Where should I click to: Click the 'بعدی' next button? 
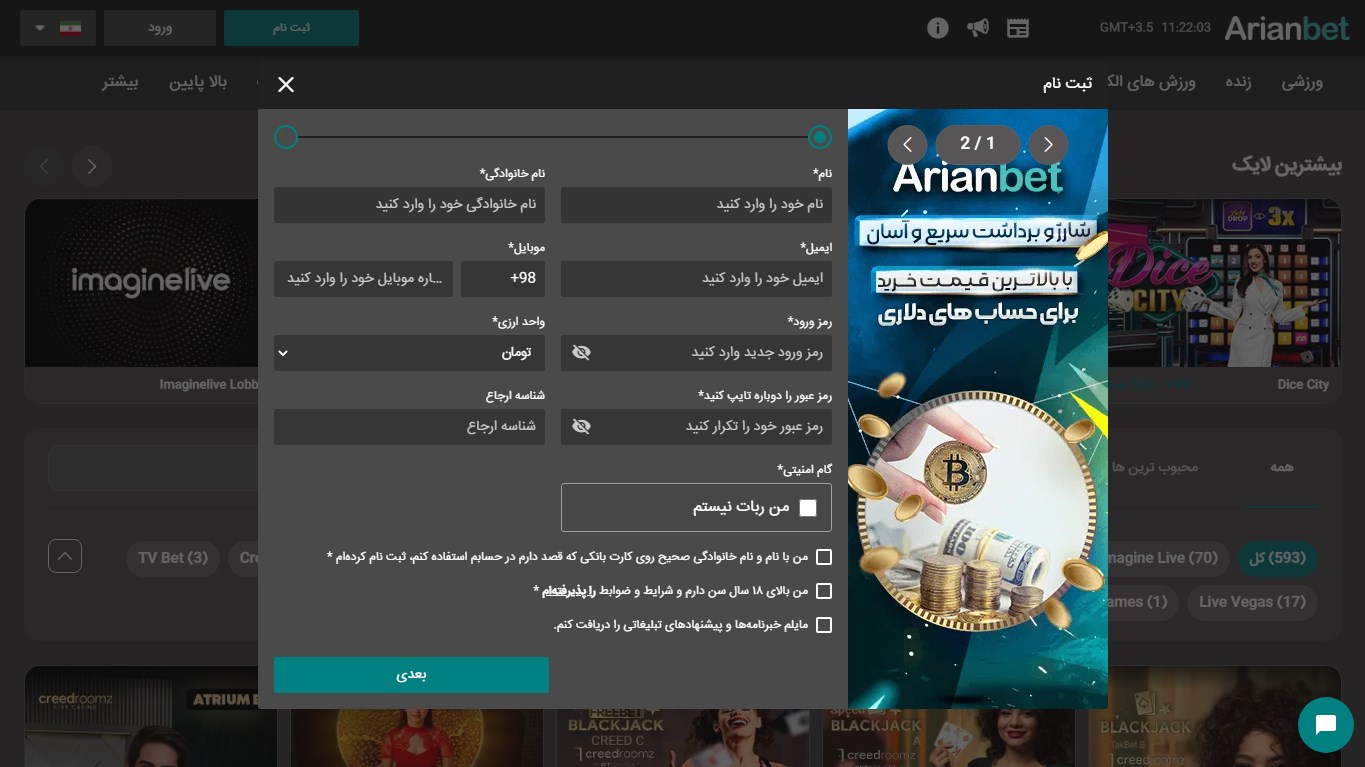(x=411, y=674)
